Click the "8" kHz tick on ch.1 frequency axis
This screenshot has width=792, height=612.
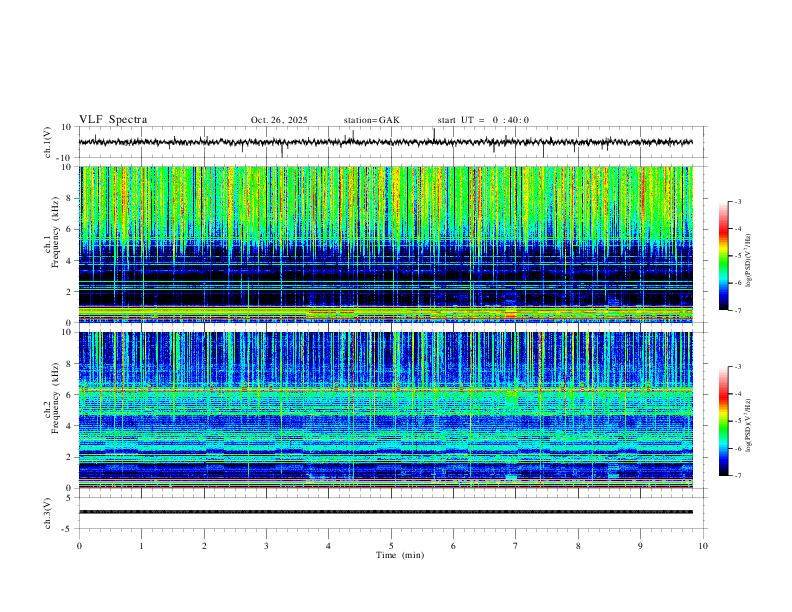70,198
